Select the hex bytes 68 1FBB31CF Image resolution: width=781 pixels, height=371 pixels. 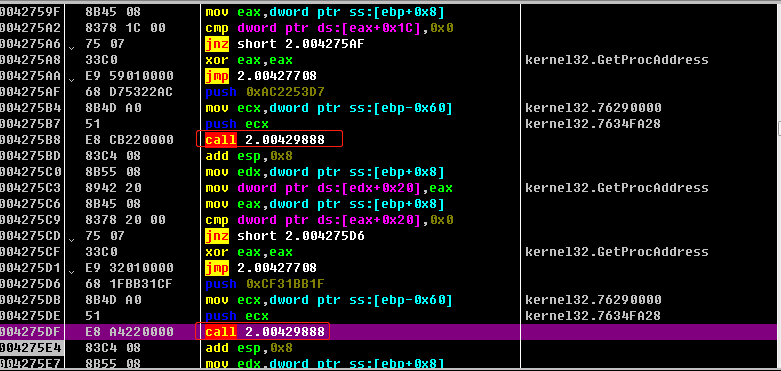tap(130, 284)
